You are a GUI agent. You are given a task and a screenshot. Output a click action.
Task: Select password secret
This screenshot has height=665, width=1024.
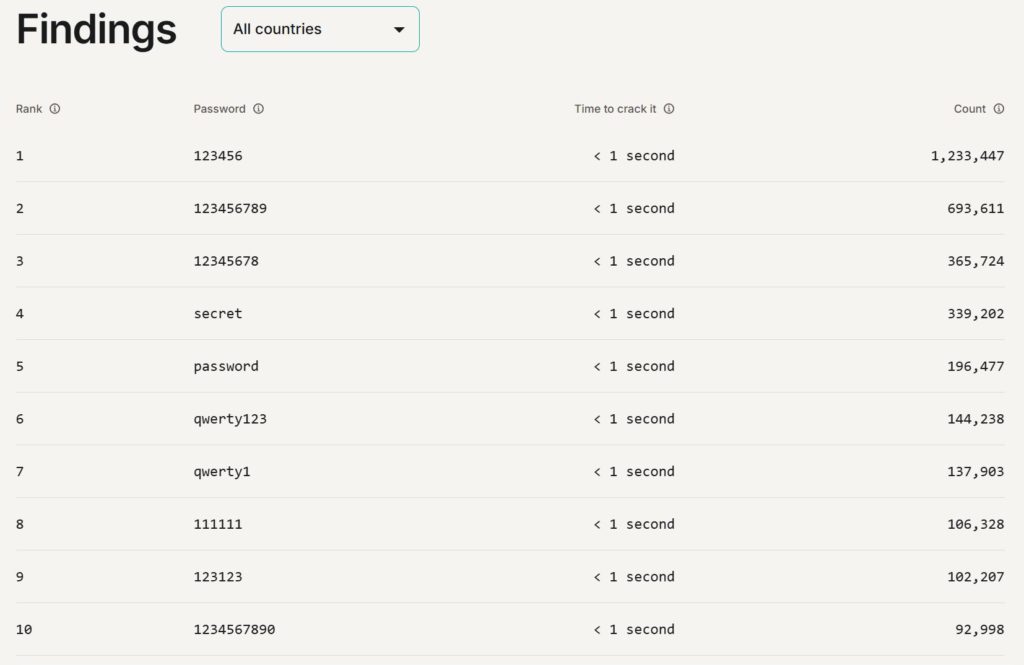click(x=217, y=314)
